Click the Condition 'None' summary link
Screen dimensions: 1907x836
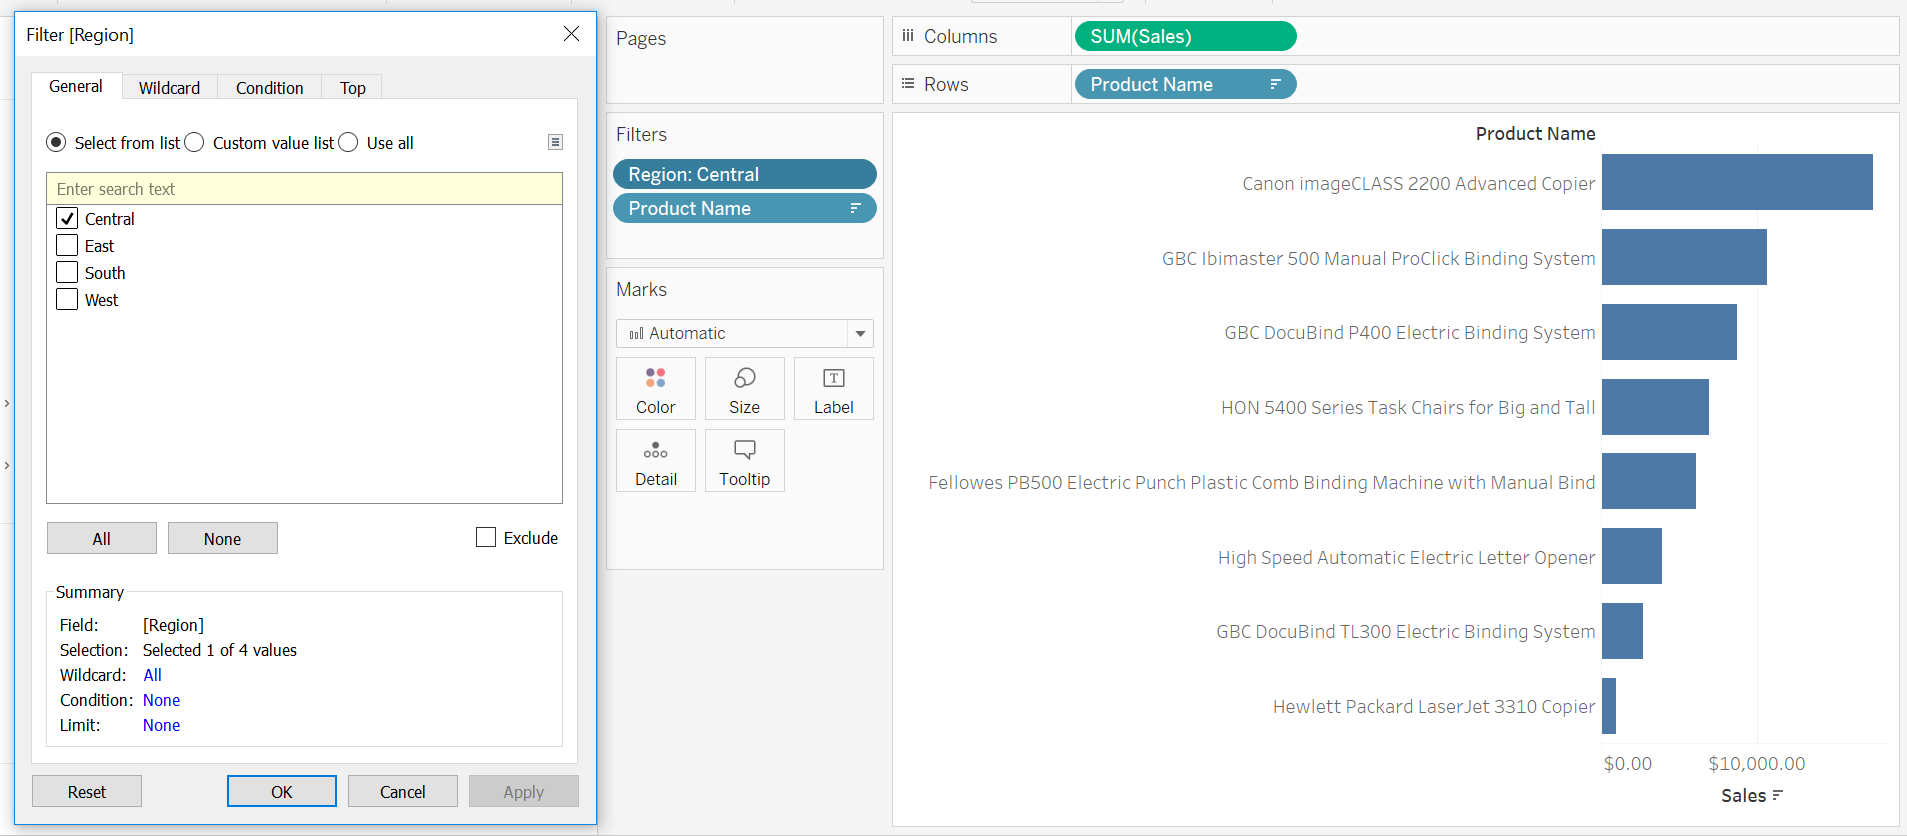tap(161, 700)
